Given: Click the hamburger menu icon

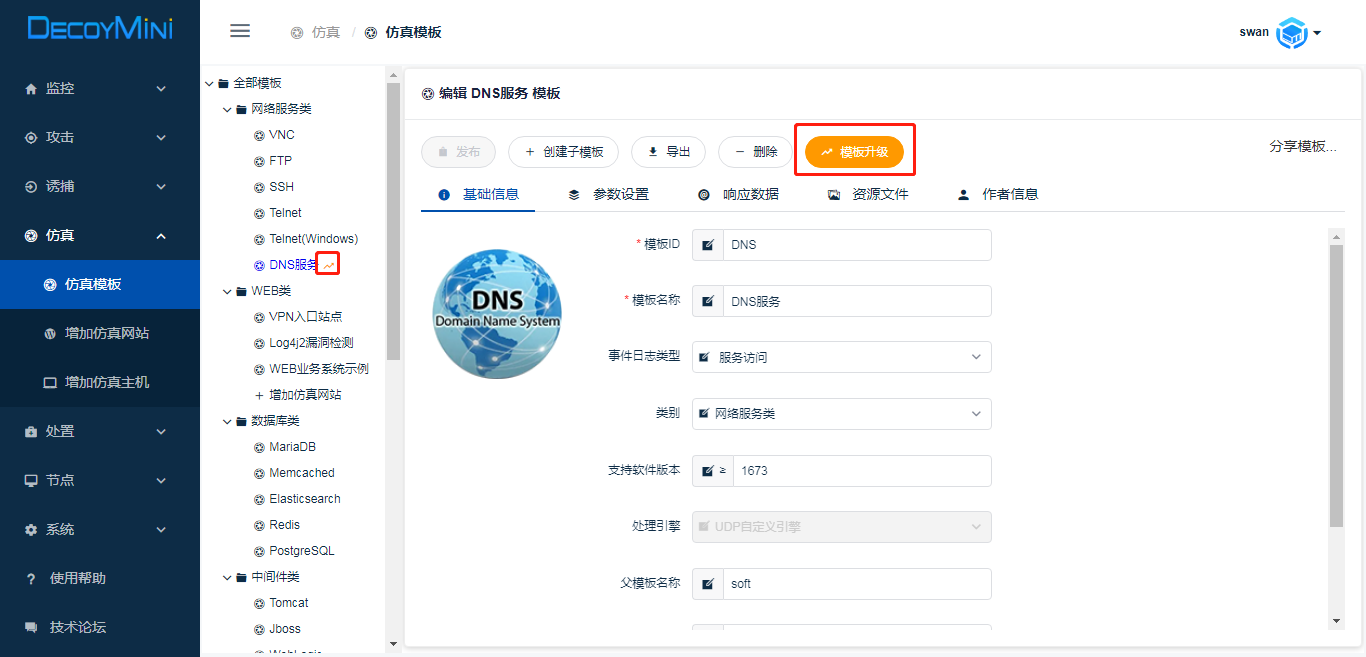Looking at the screenshot, I should click(x=240, y=31).
